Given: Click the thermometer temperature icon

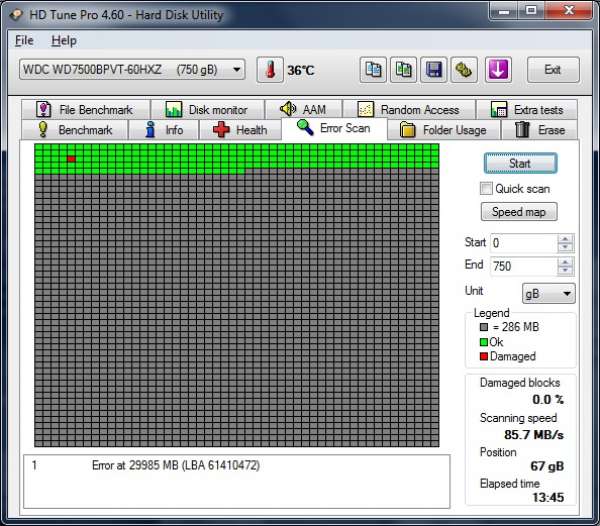Looking at the screenshot, I should 270,70.
